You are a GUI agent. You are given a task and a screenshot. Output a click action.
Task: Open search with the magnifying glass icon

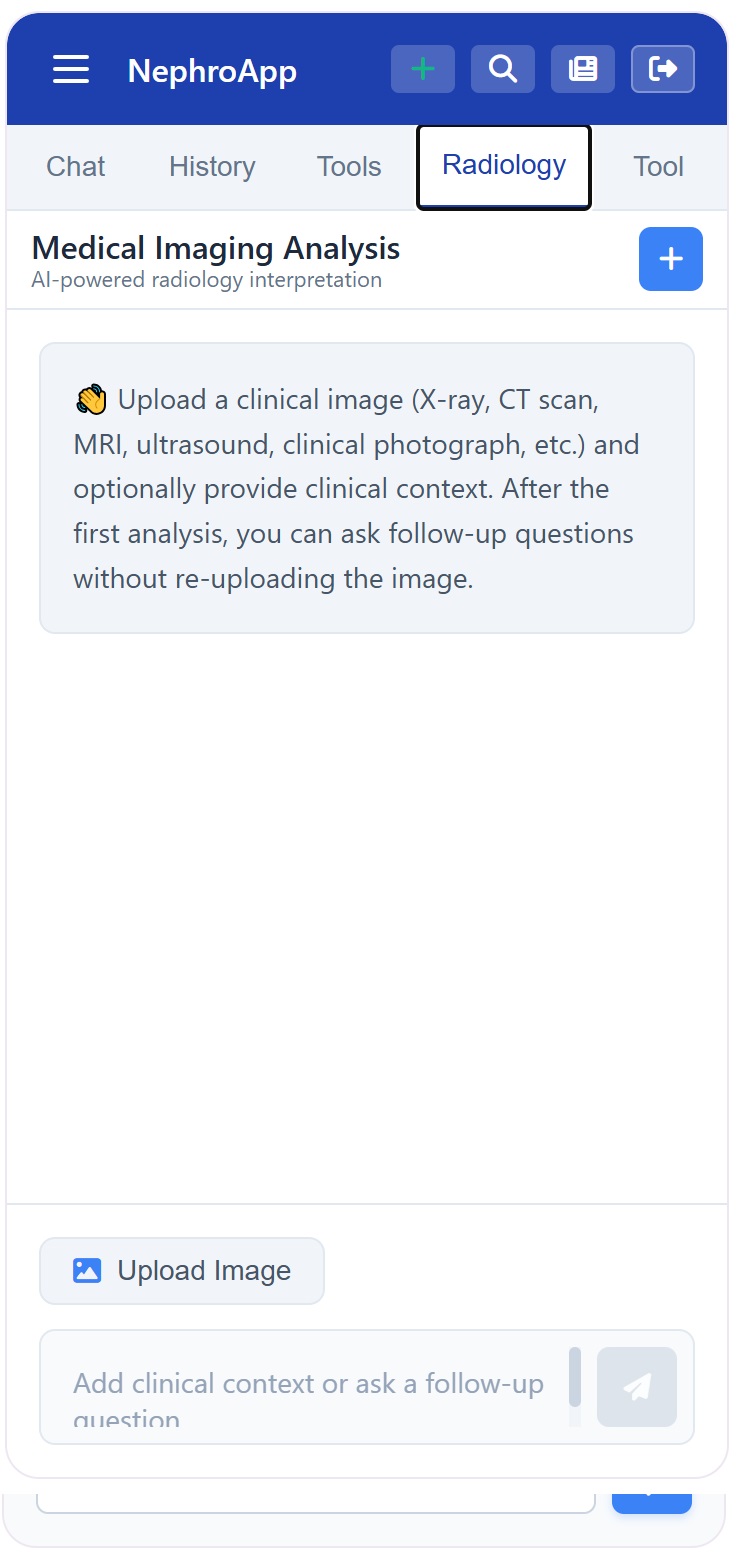503,69
